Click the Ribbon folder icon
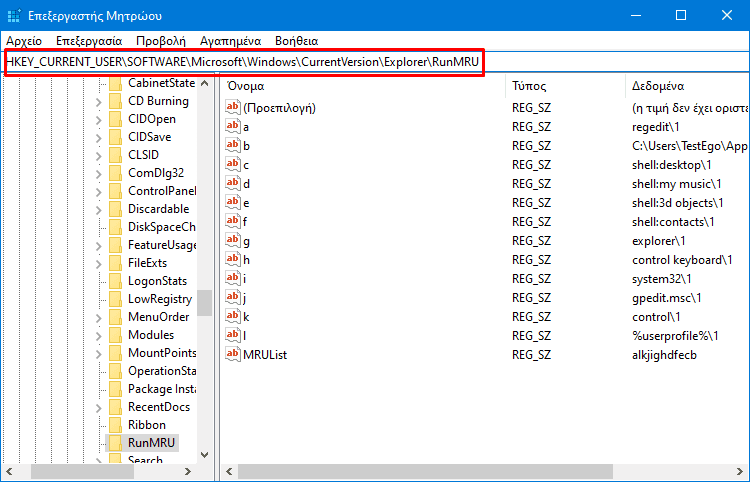 coord(115,425)
